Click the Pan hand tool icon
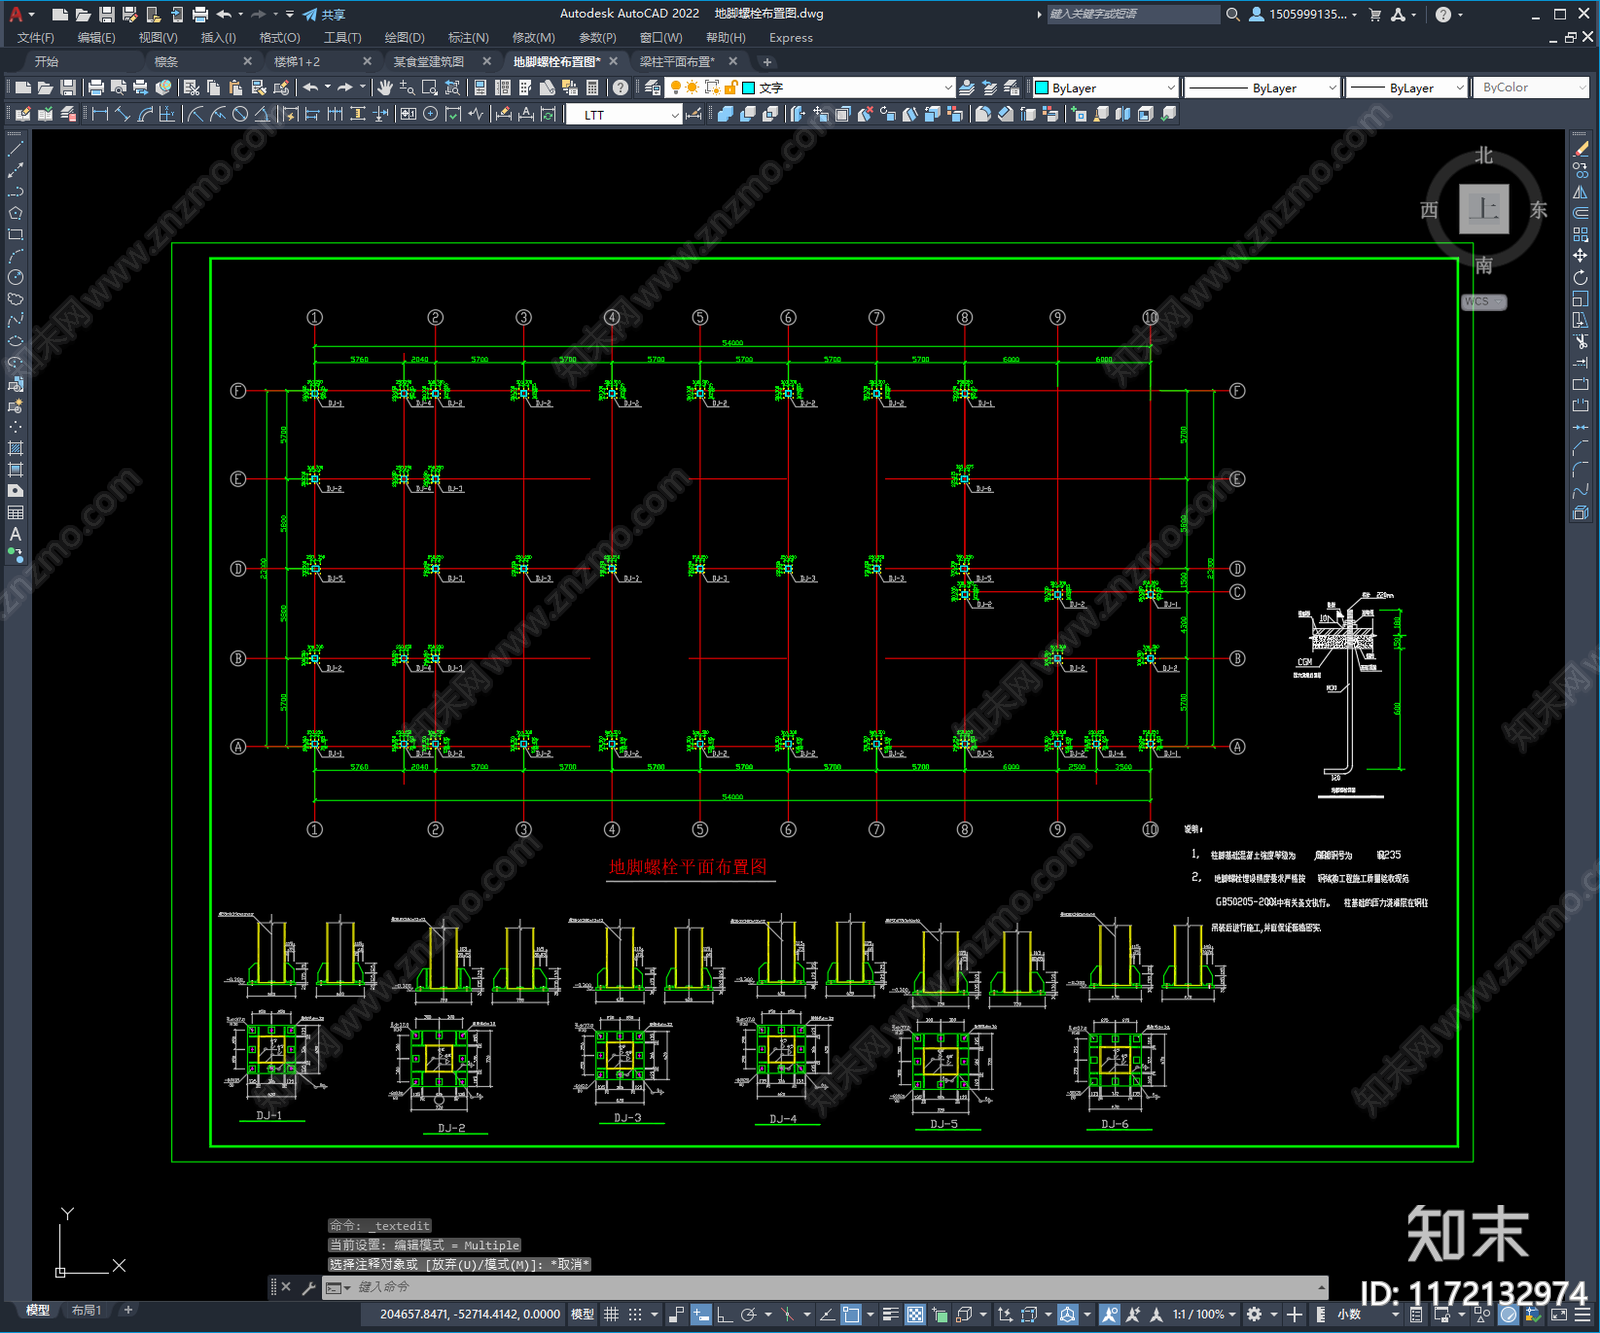1600x1333 pixels. point(385,88)
